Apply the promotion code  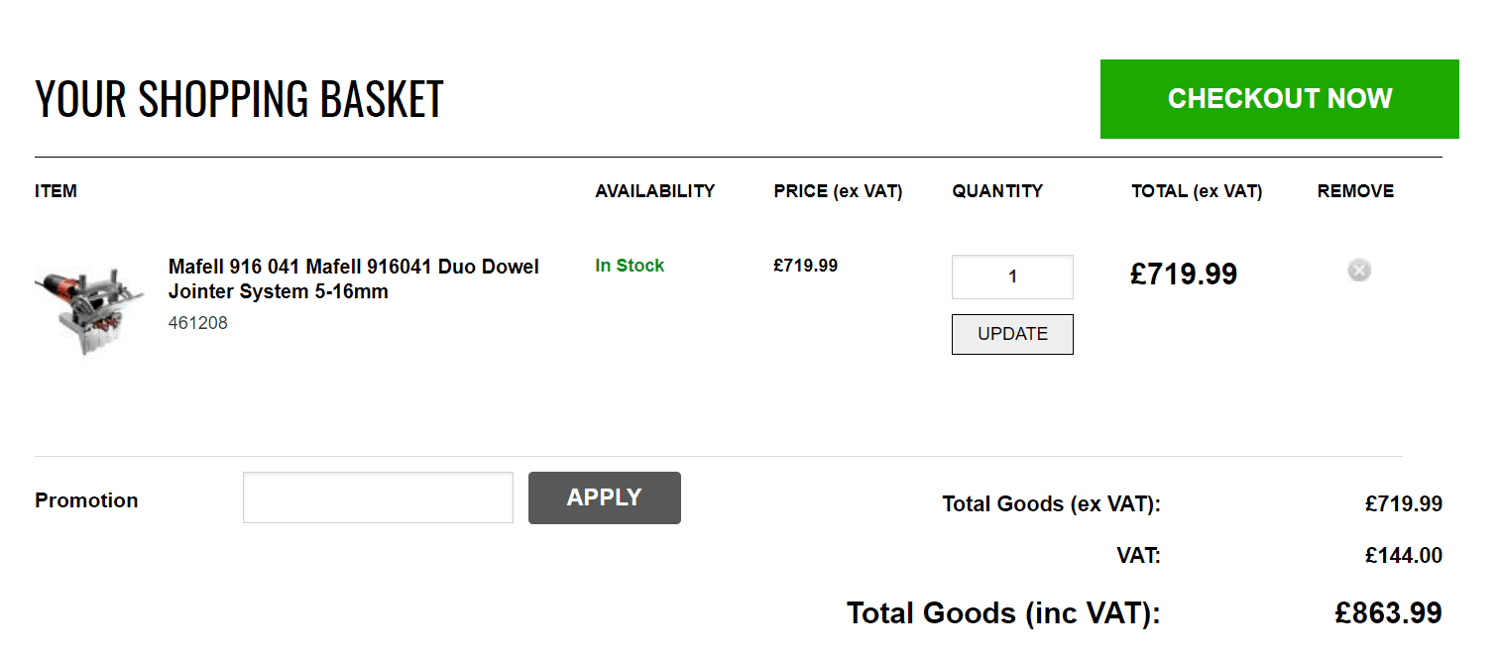(x=604, y=497)
